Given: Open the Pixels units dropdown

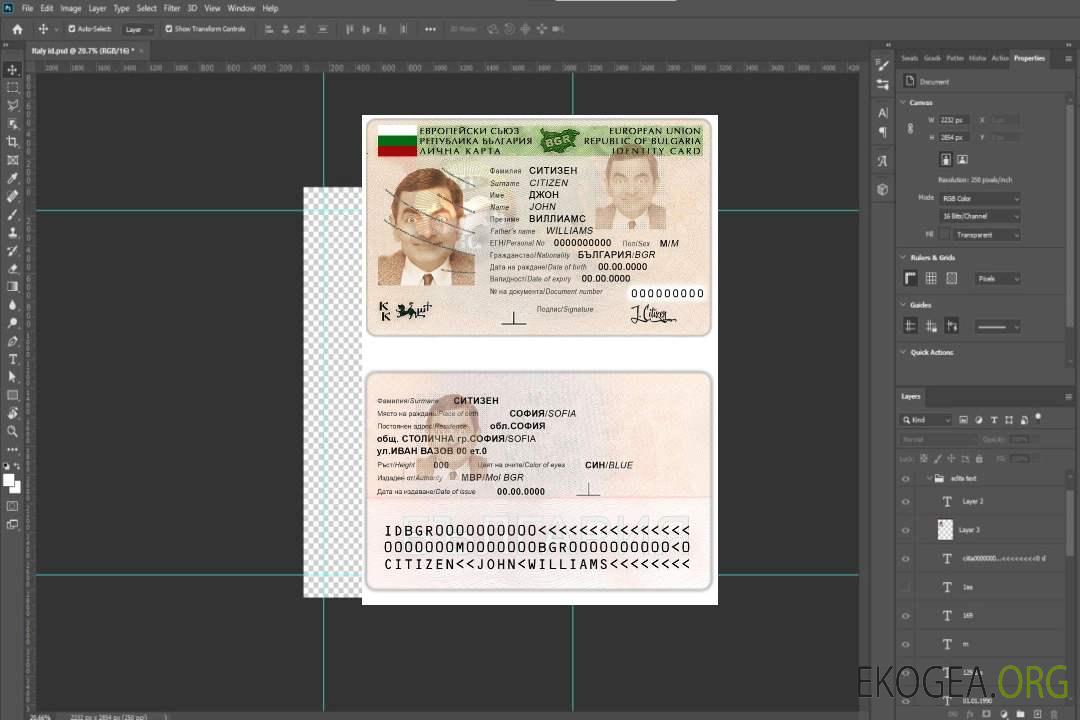Looking at the screenshot, I should click(998, 278).
